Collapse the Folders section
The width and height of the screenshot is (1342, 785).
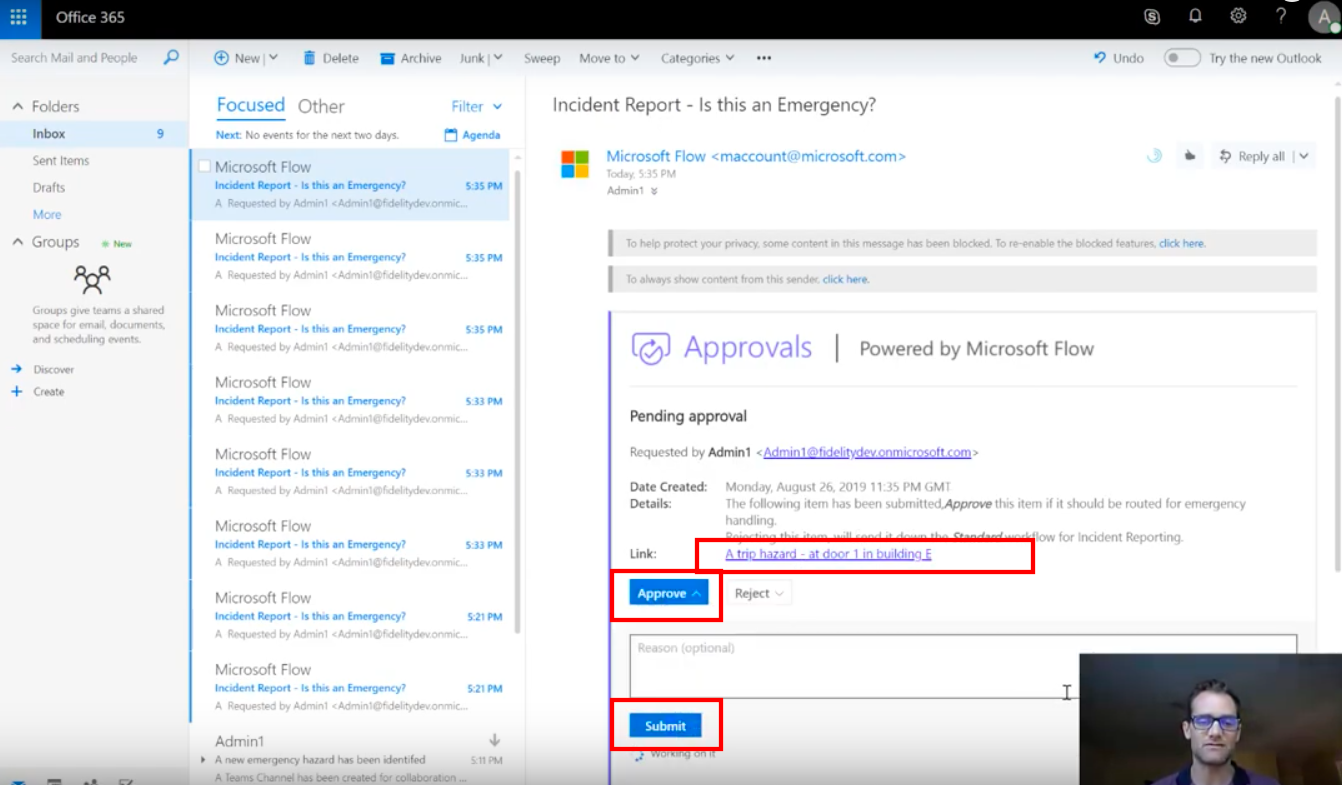point(17,106)
